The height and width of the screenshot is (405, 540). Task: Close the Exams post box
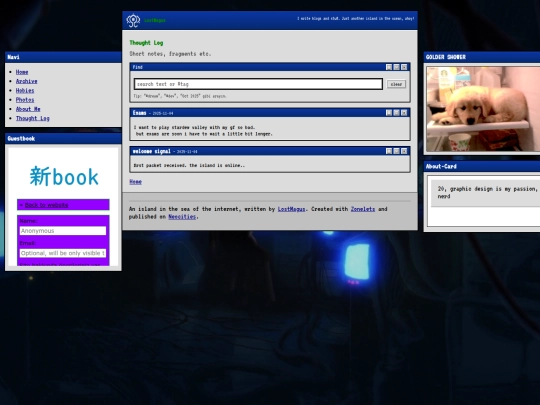[x=404, y=113]
